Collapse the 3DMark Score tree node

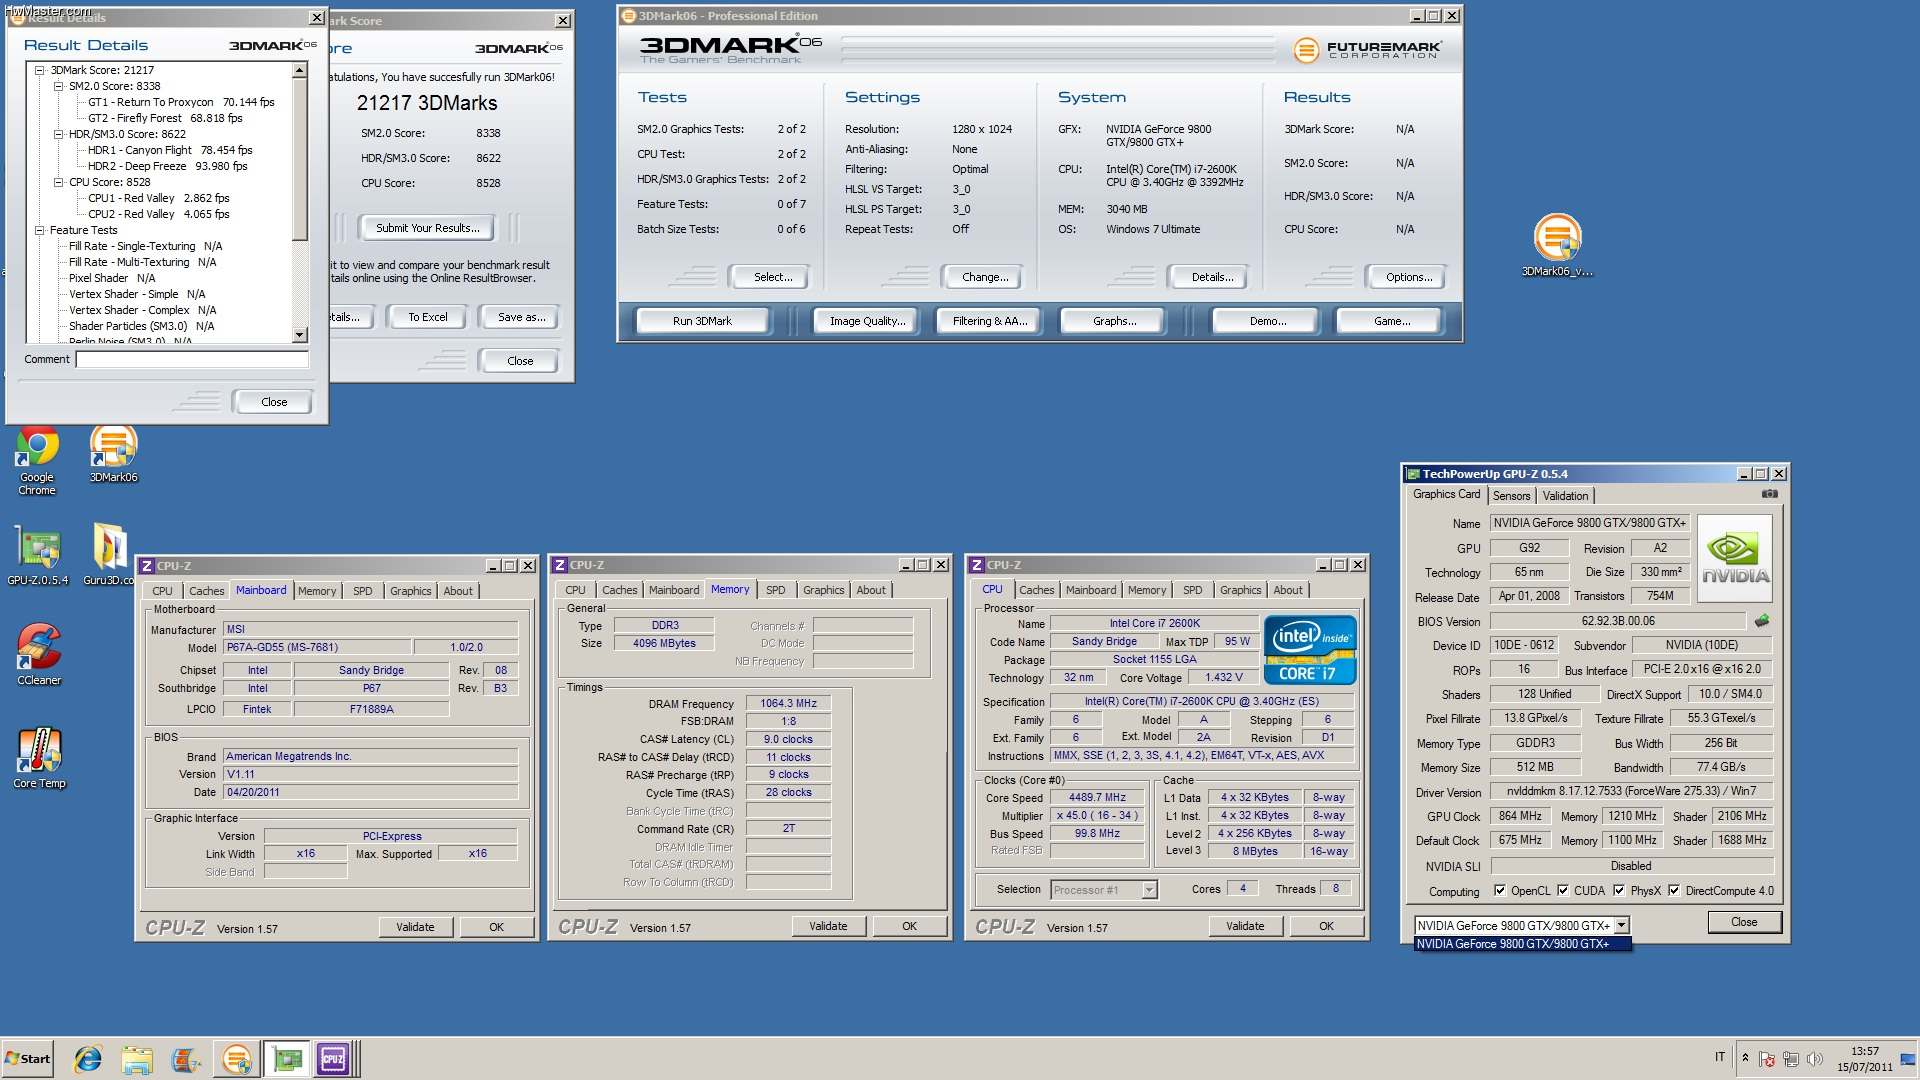click(39, 70)
